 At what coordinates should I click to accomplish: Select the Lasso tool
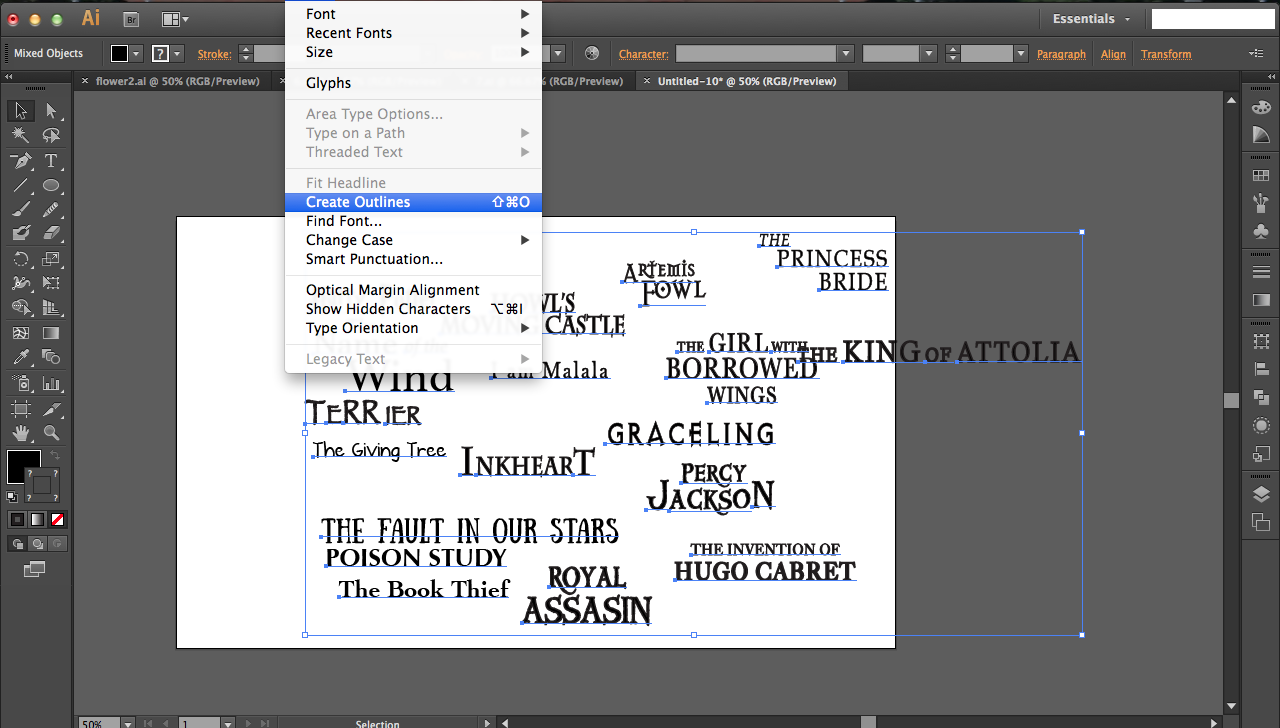[x=51, y=135]
